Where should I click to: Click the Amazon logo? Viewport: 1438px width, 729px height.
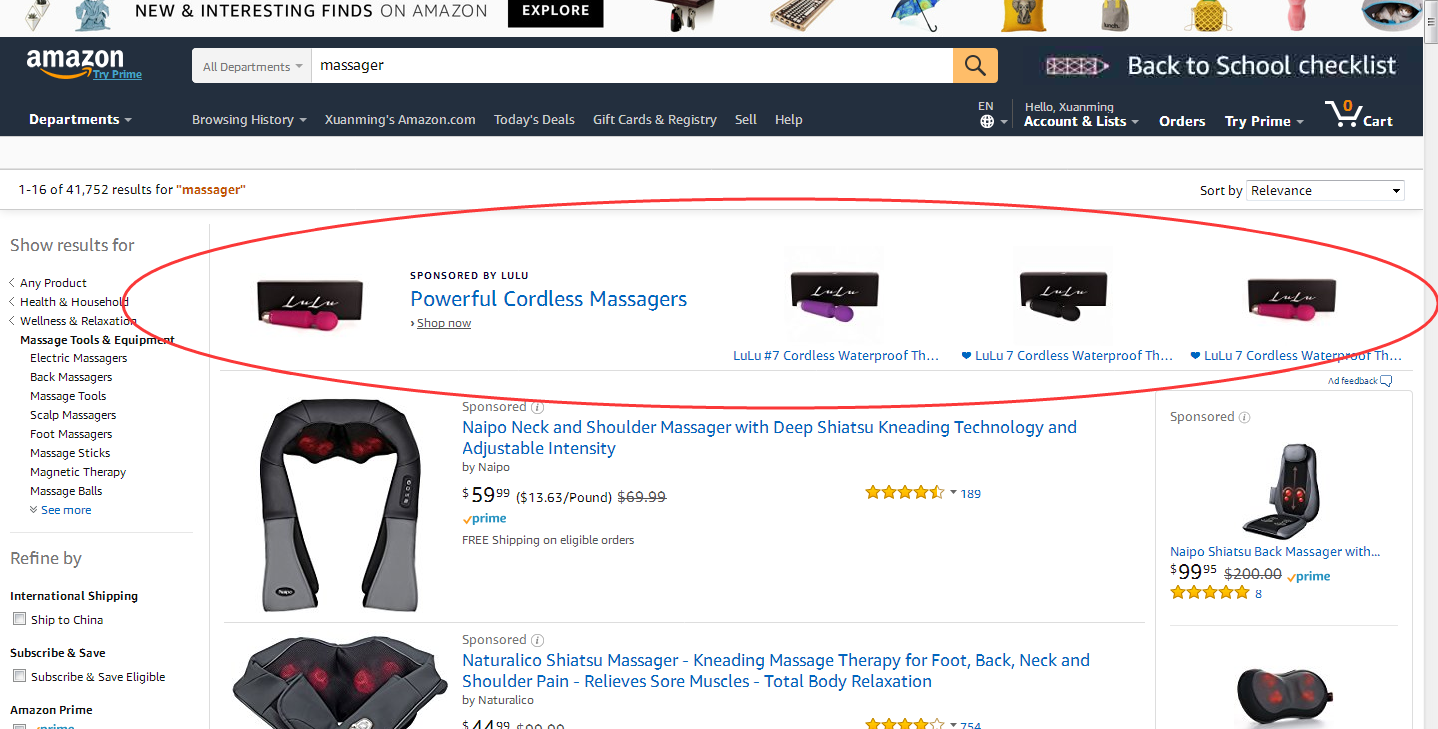pos(75,61)
